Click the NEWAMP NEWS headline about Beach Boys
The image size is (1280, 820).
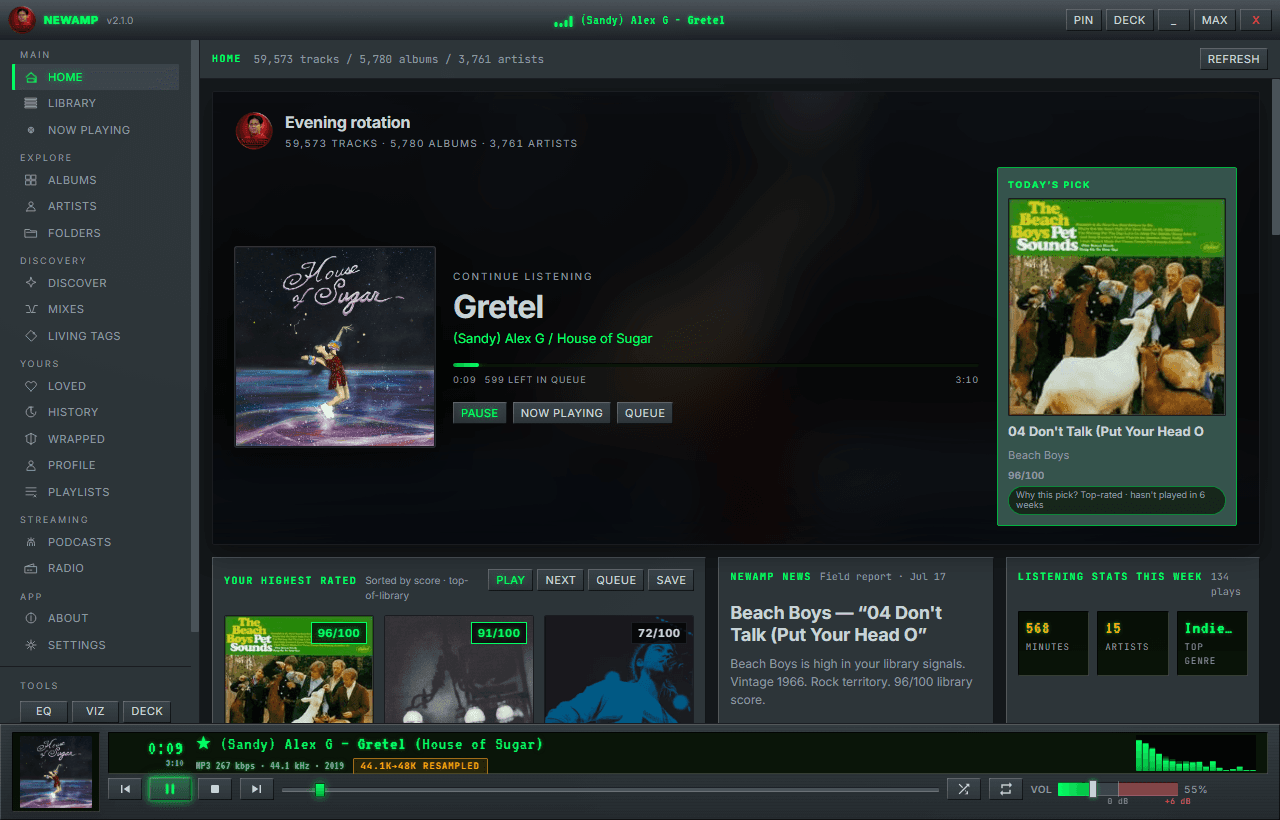[836, 624]
